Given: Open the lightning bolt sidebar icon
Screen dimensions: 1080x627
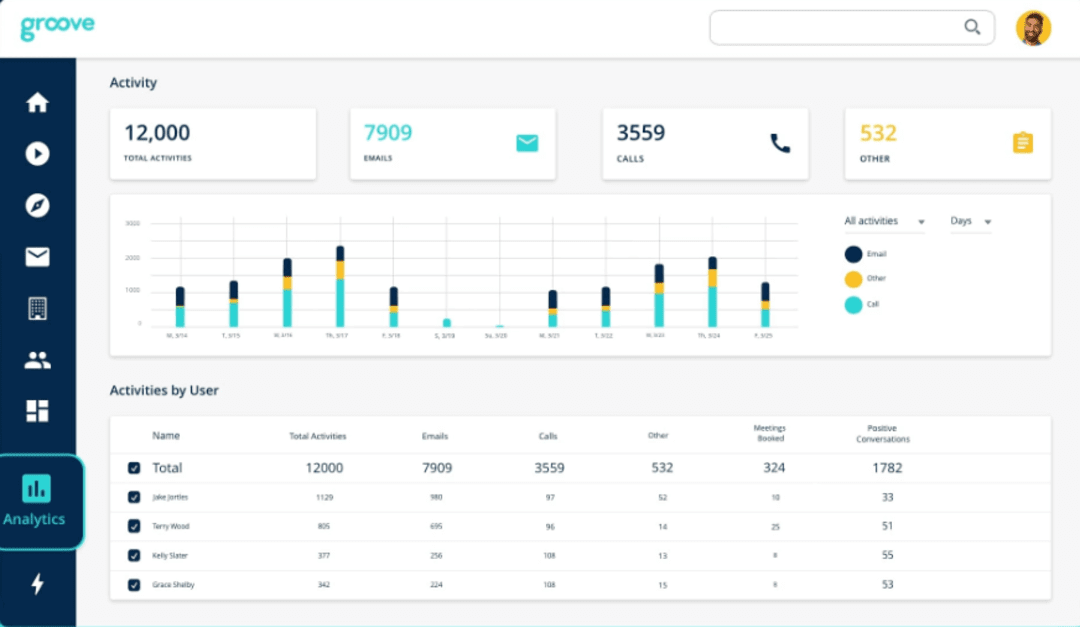Looking at the screenshot, I should pyautogui.click(x=37, y=585).
